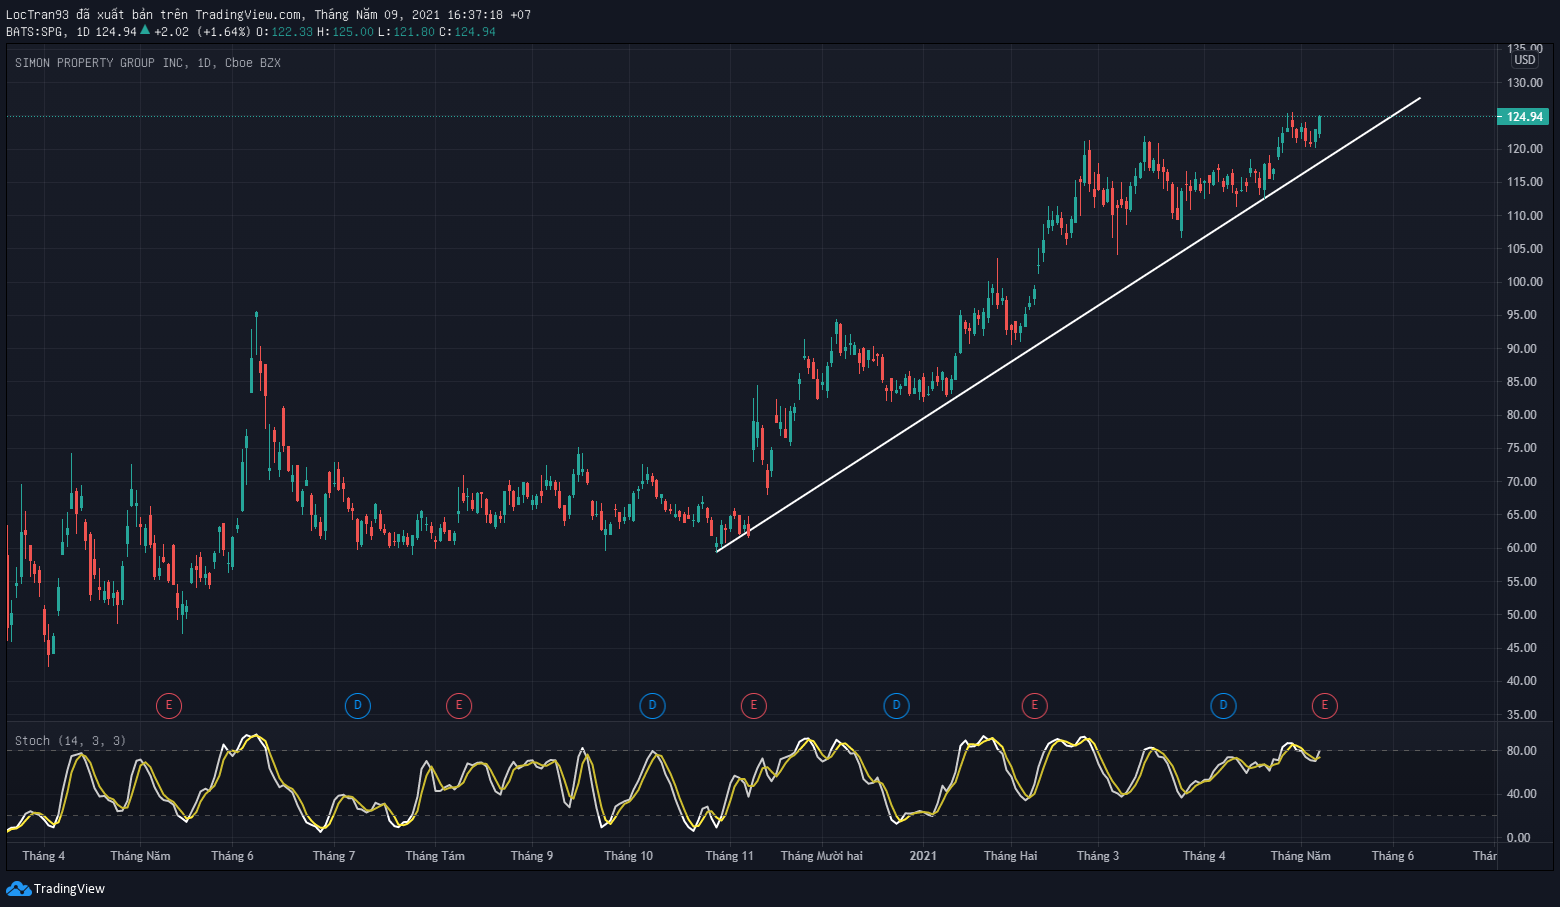Click the Tháng Tám time axis label
The height and width of the screenshot is (907, 1560).
[435, 856]
